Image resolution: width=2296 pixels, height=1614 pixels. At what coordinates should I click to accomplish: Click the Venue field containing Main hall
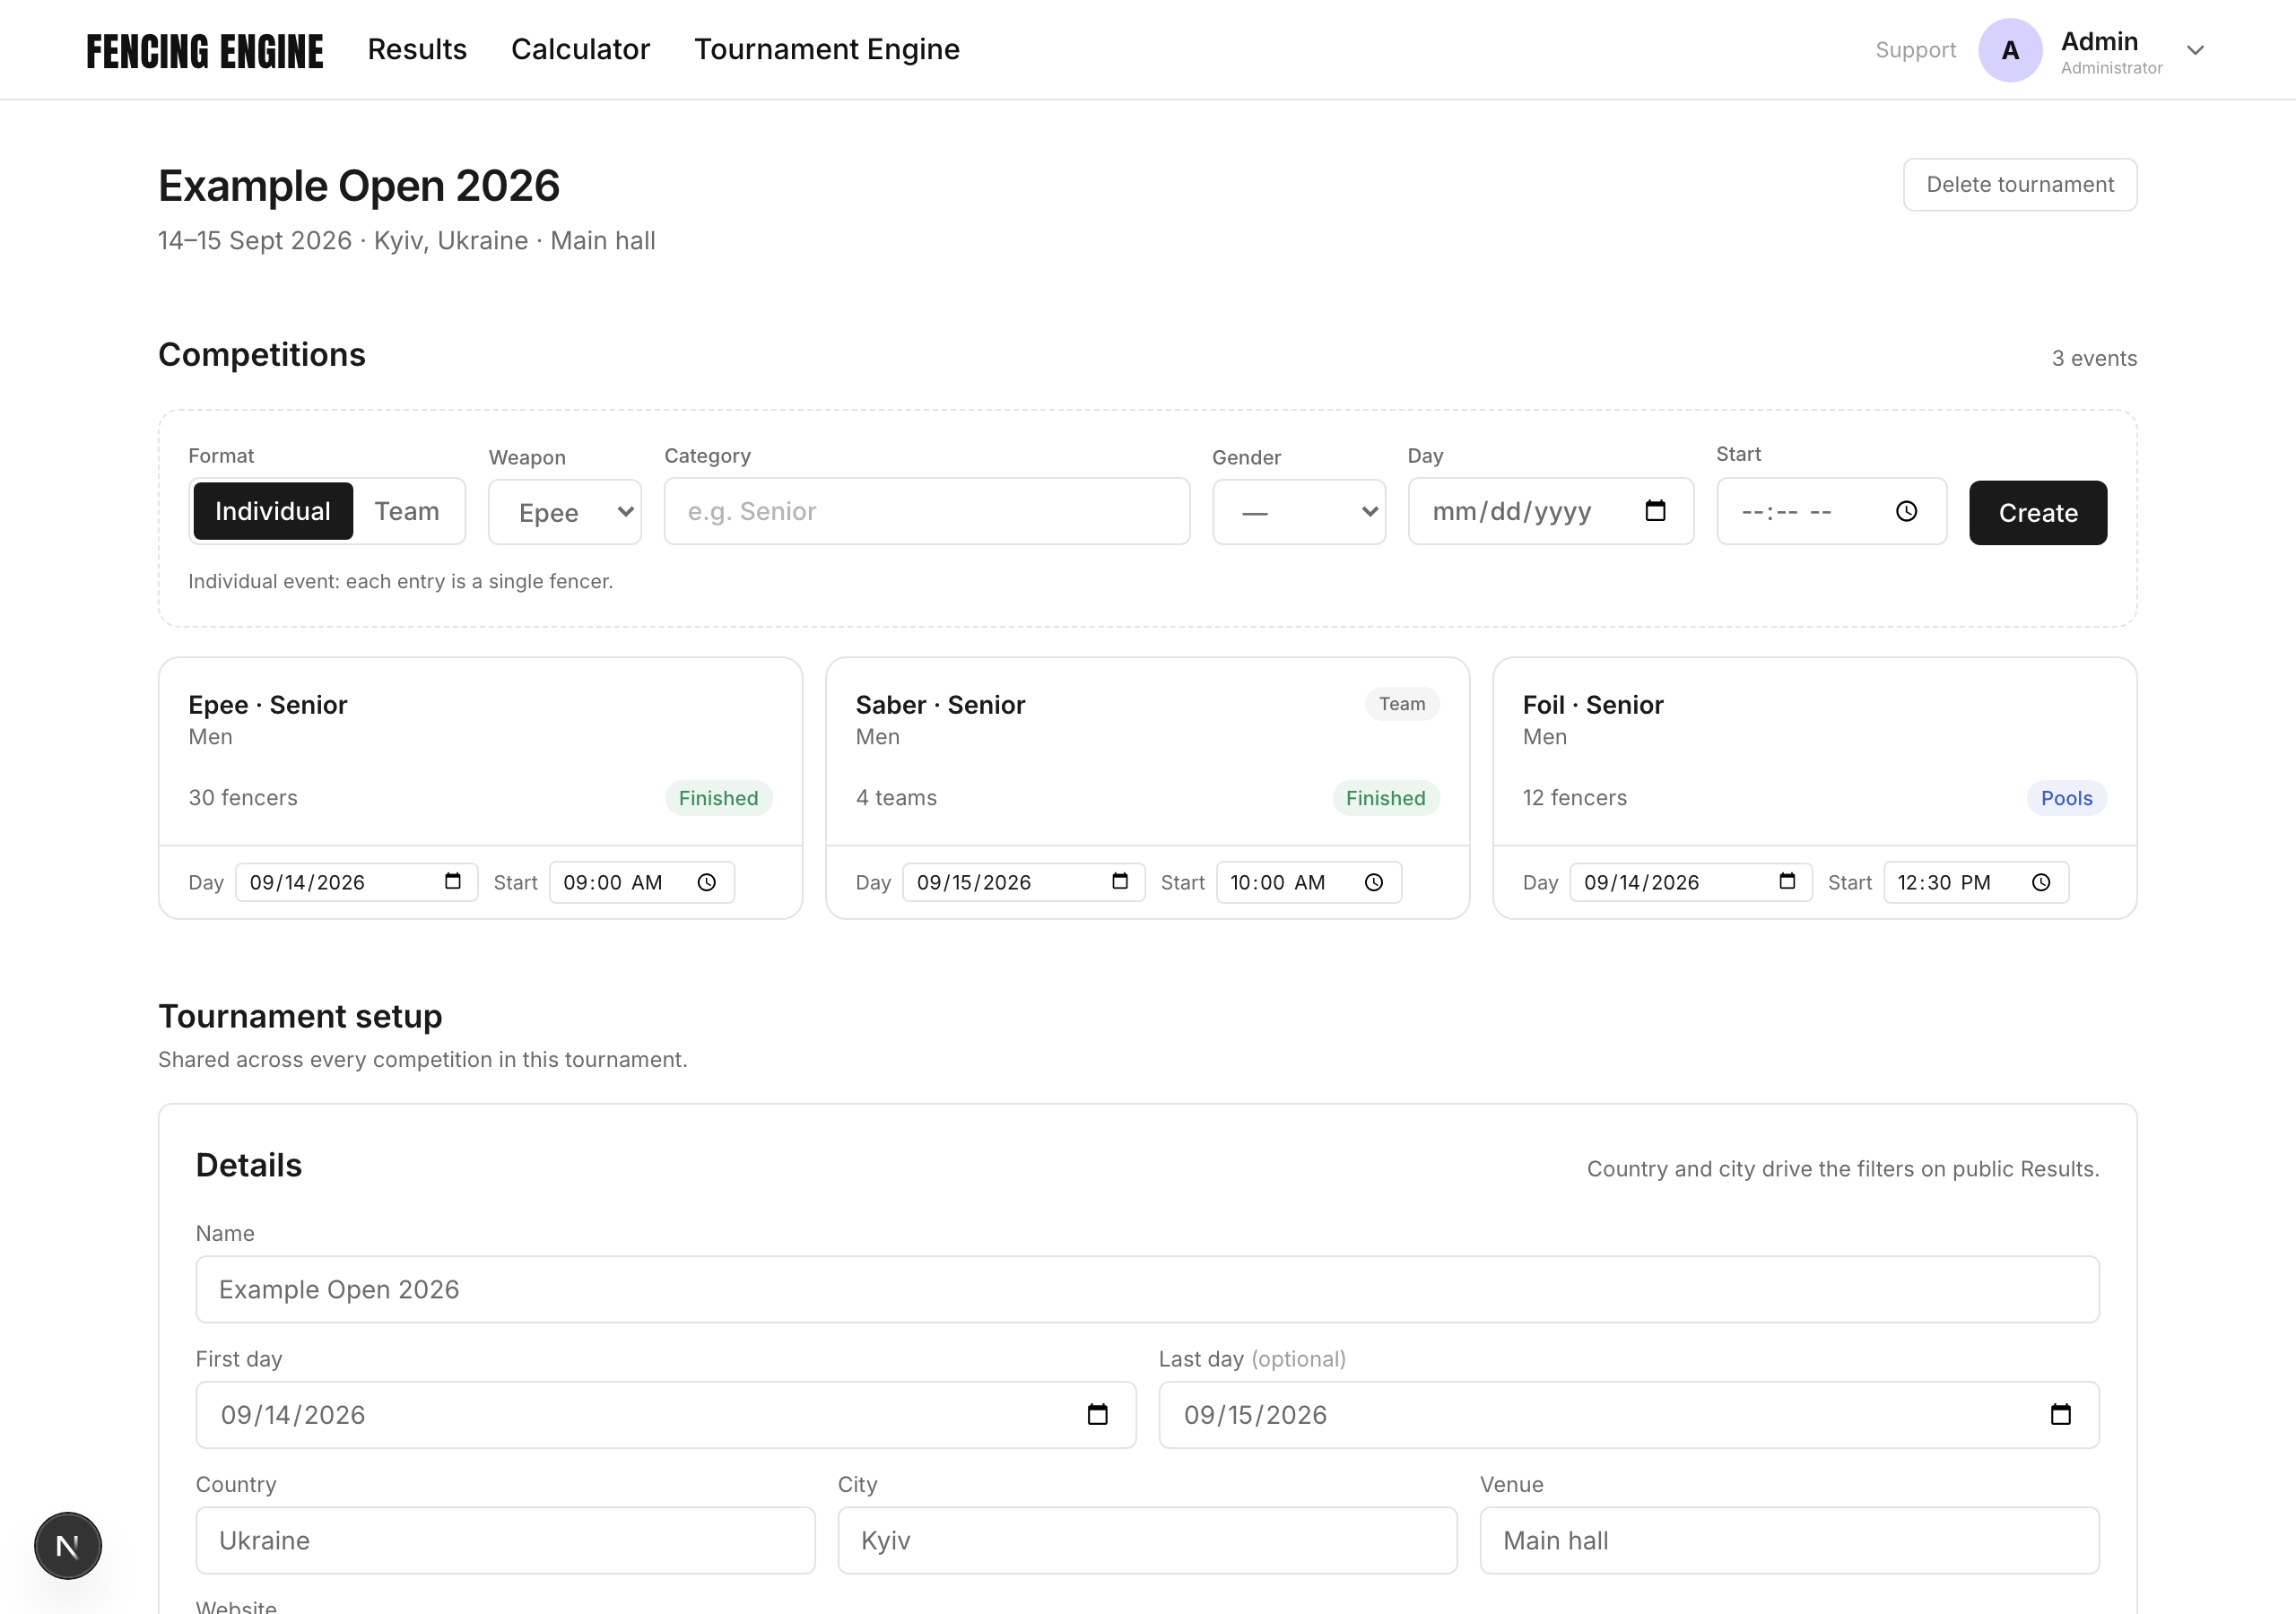[1789, 1540]
